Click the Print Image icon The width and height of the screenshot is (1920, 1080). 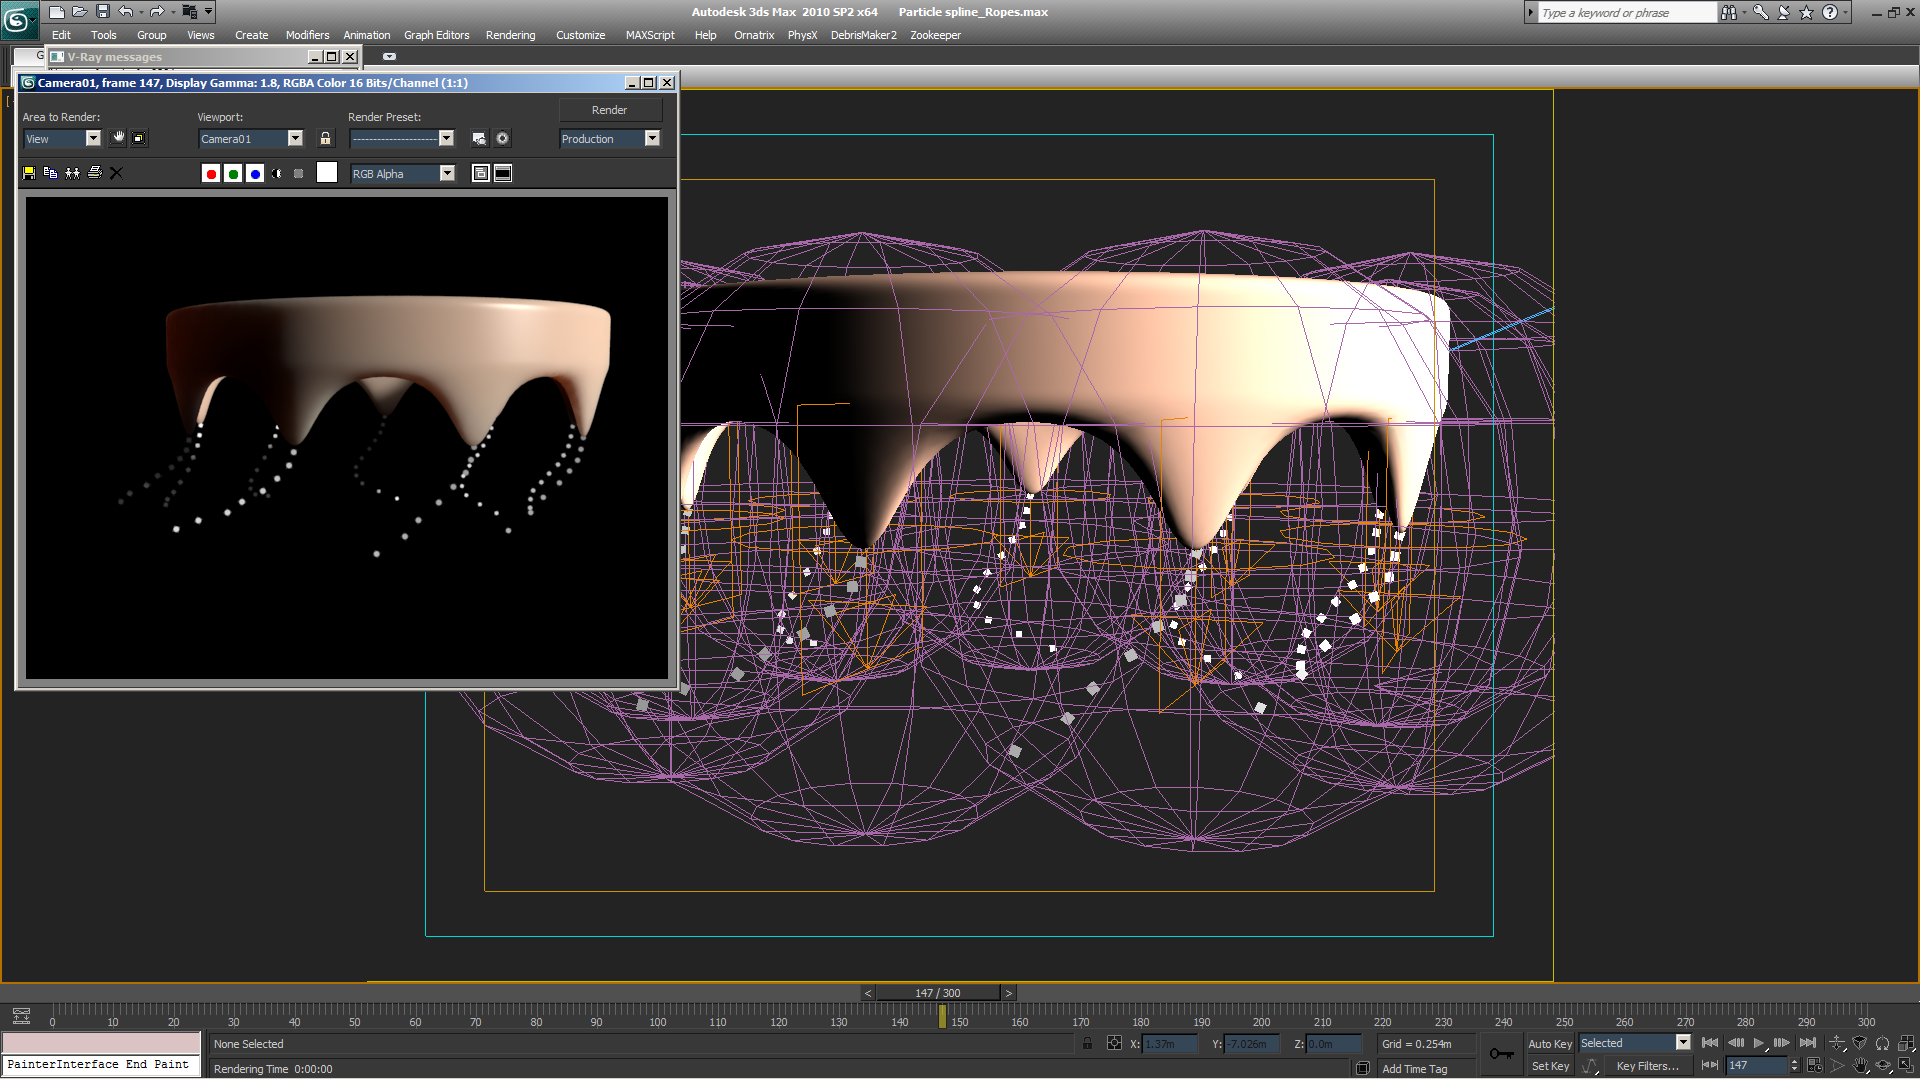coord(95,173)
